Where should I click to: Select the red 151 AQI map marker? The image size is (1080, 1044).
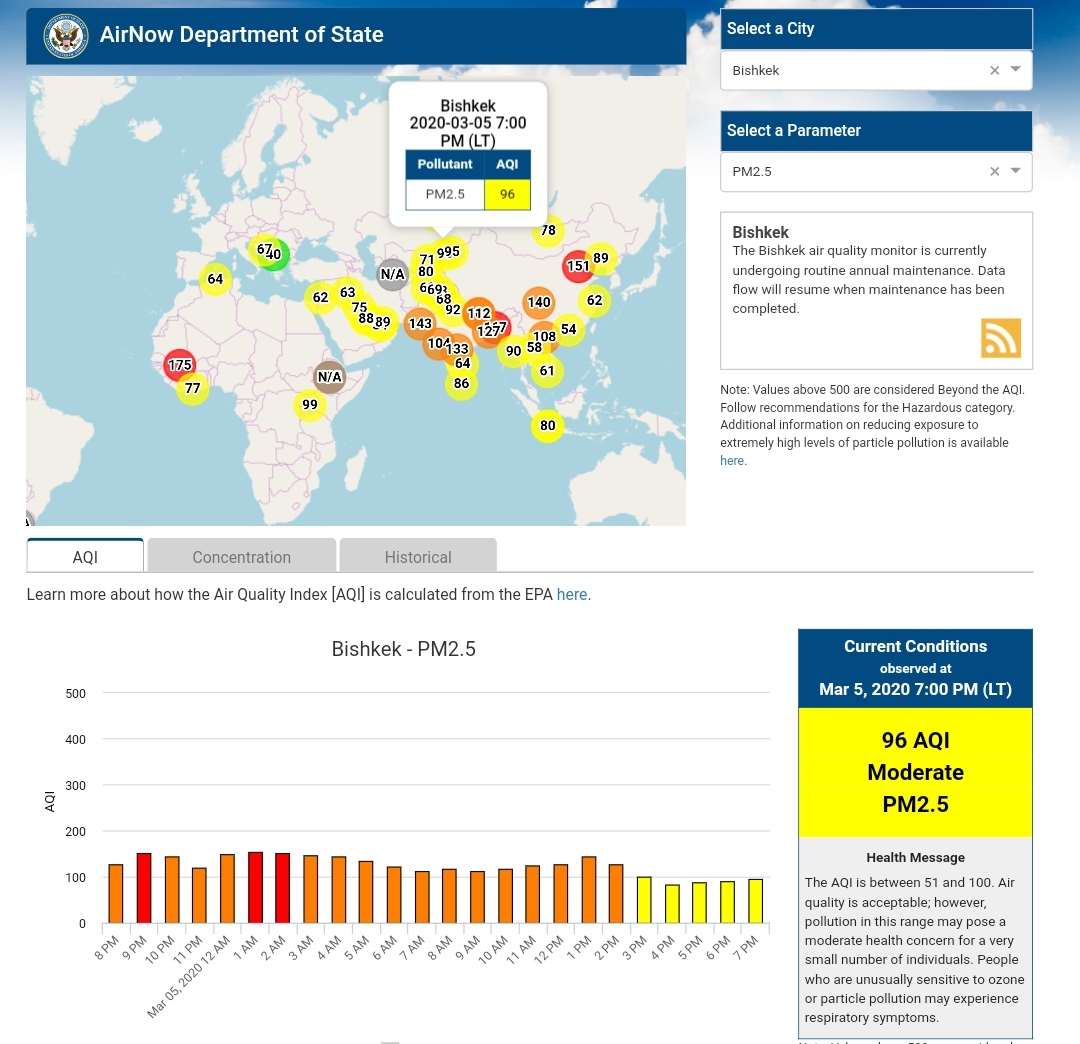578,266
